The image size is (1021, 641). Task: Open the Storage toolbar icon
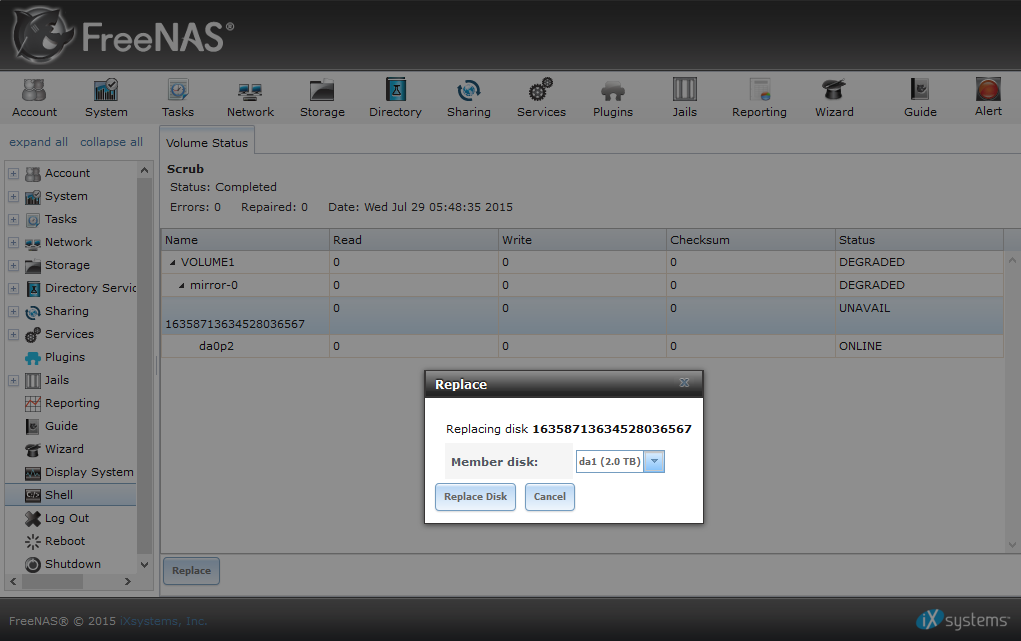pos(322,98)
